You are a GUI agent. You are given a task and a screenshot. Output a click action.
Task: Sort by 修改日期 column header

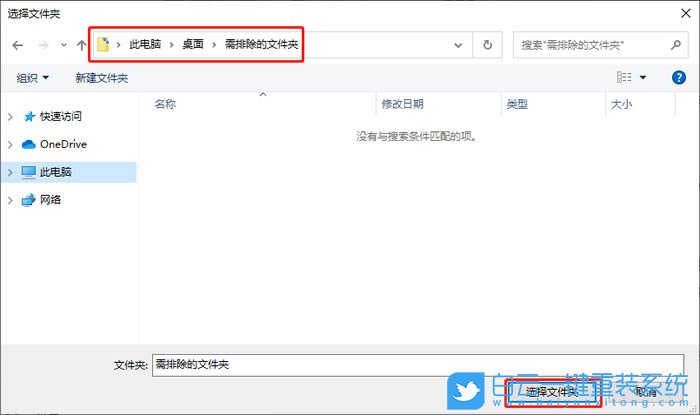[x=402, y=104]
